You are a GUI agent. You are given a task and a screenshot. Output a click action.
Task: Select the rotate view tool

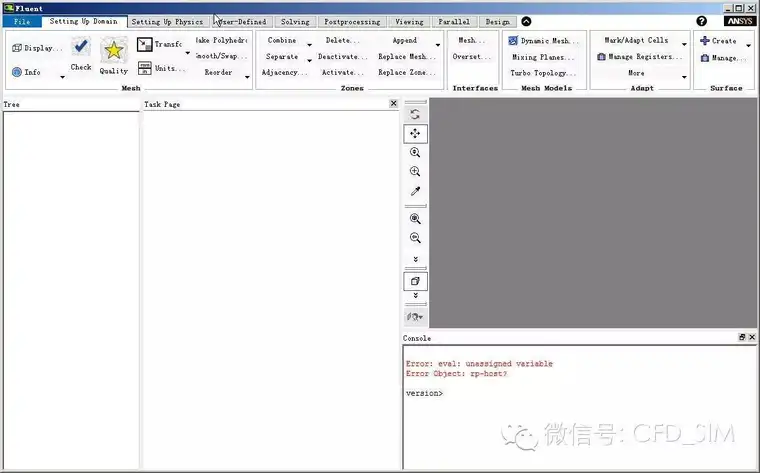pos(415,114)
